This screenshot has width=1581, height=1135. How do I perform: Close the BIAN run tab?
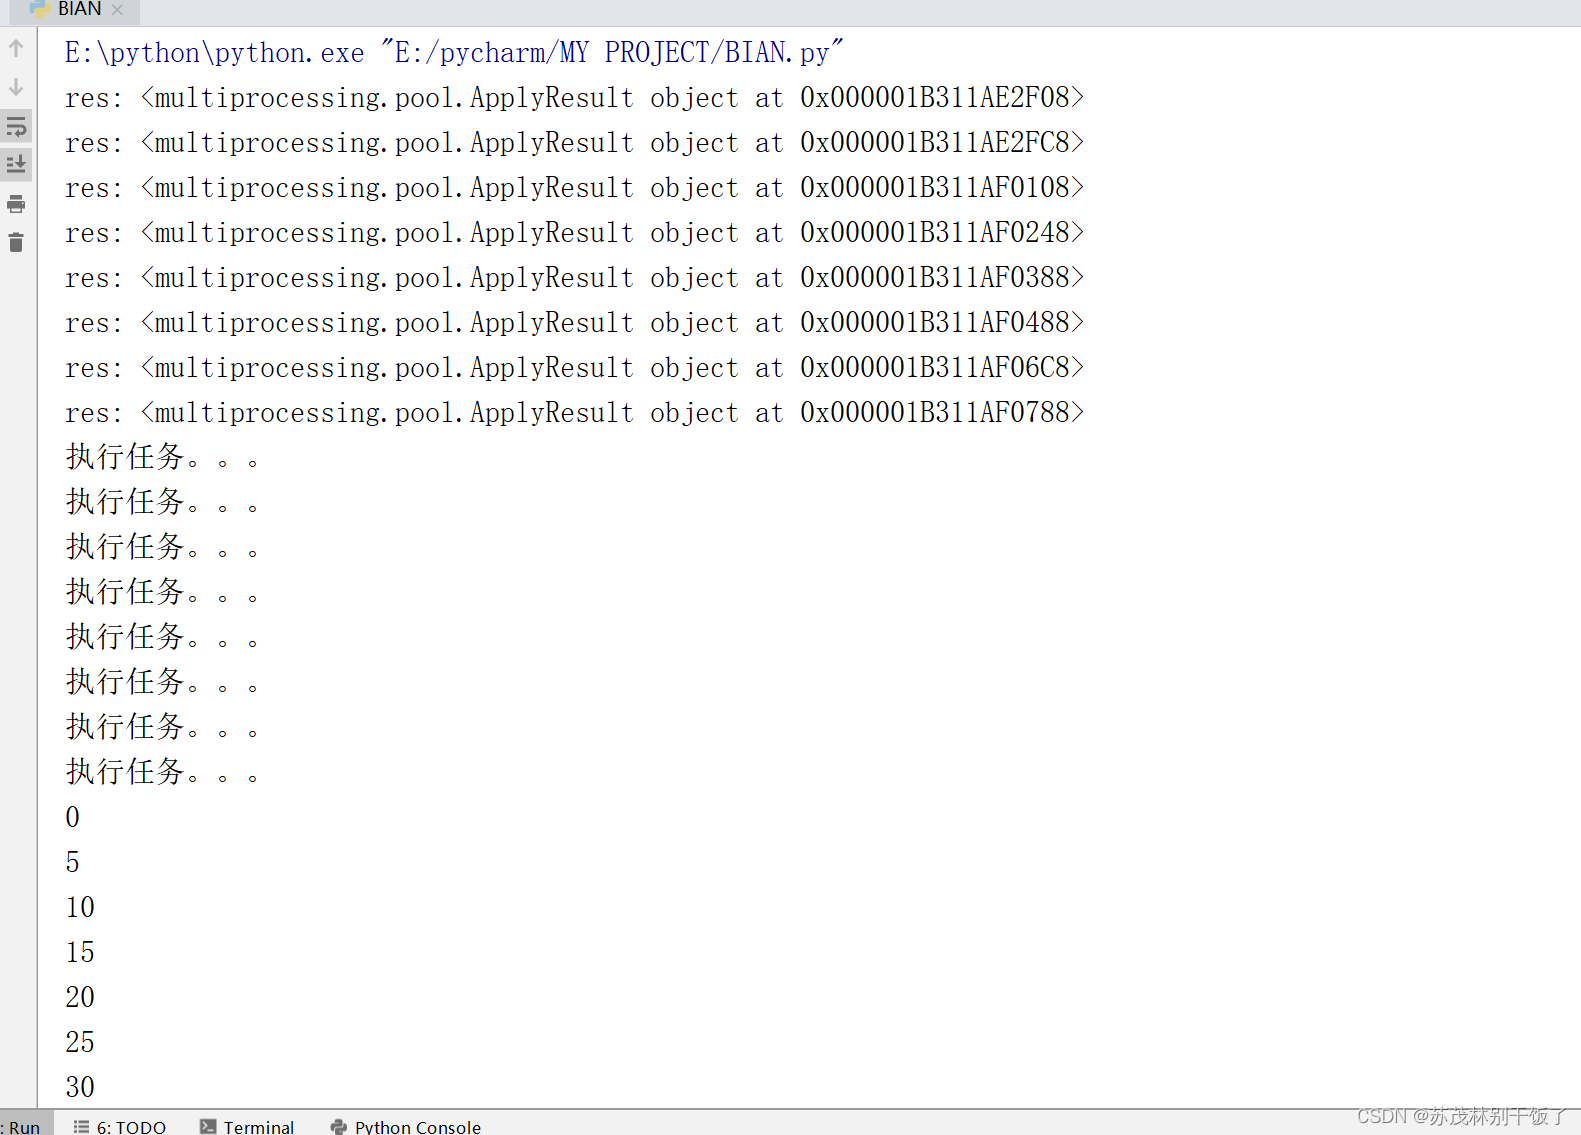click(117, 10)
